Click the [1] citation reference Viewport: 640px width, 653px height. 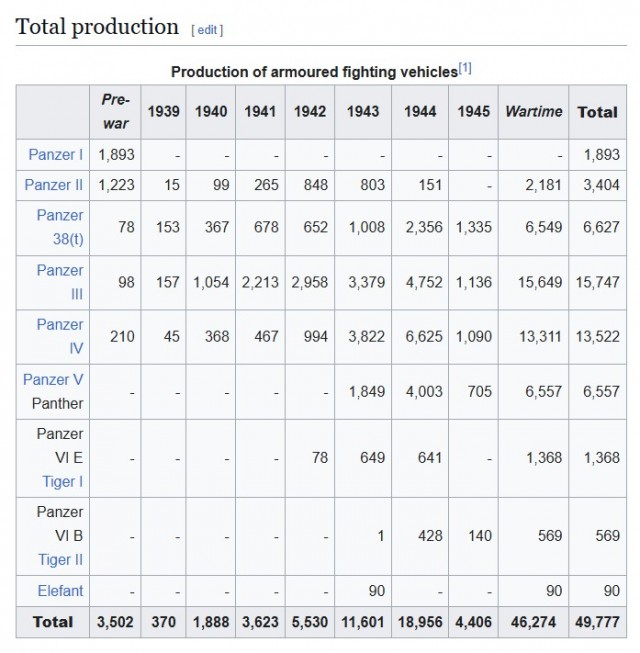[465, 68]
